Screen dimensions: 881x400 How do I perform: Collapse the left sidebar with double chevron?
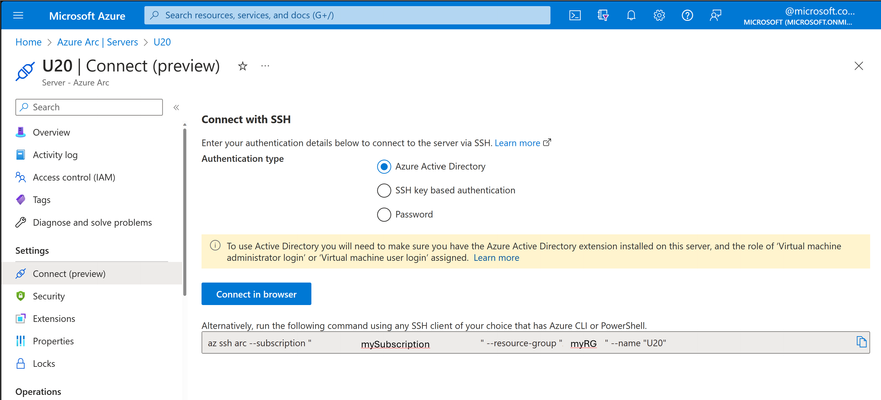[176, 107]
